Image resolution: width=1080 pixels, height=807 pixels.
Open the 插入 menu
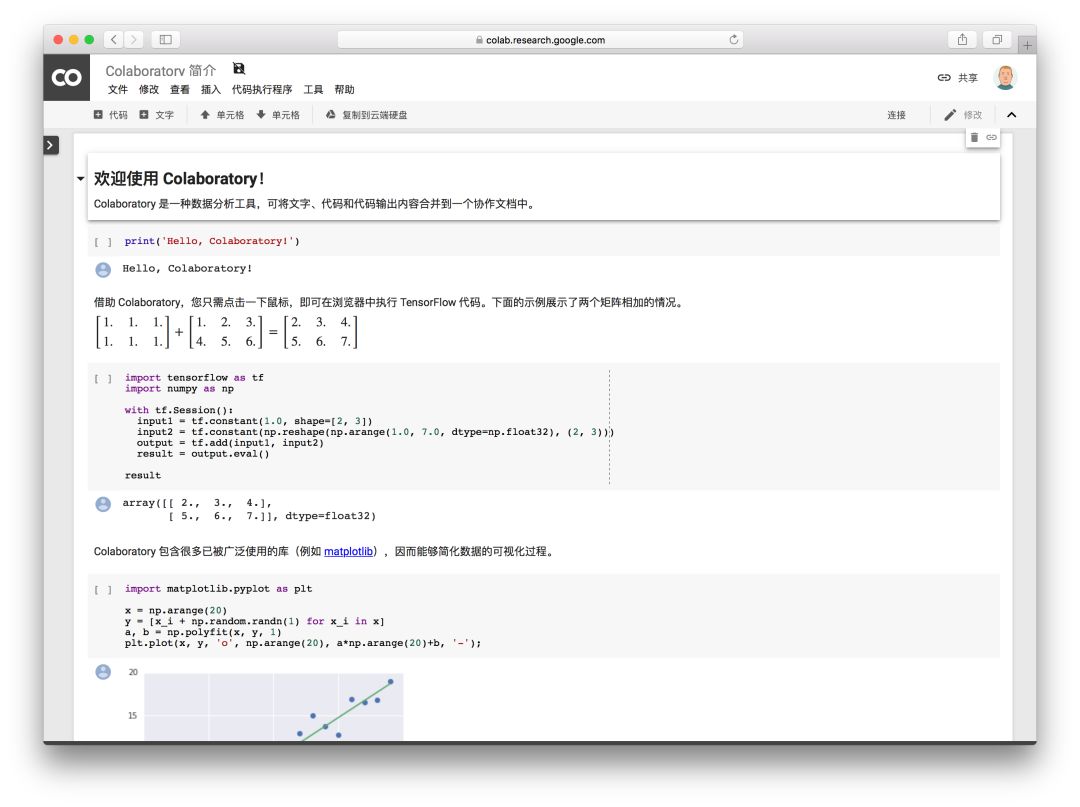[211, 90]
